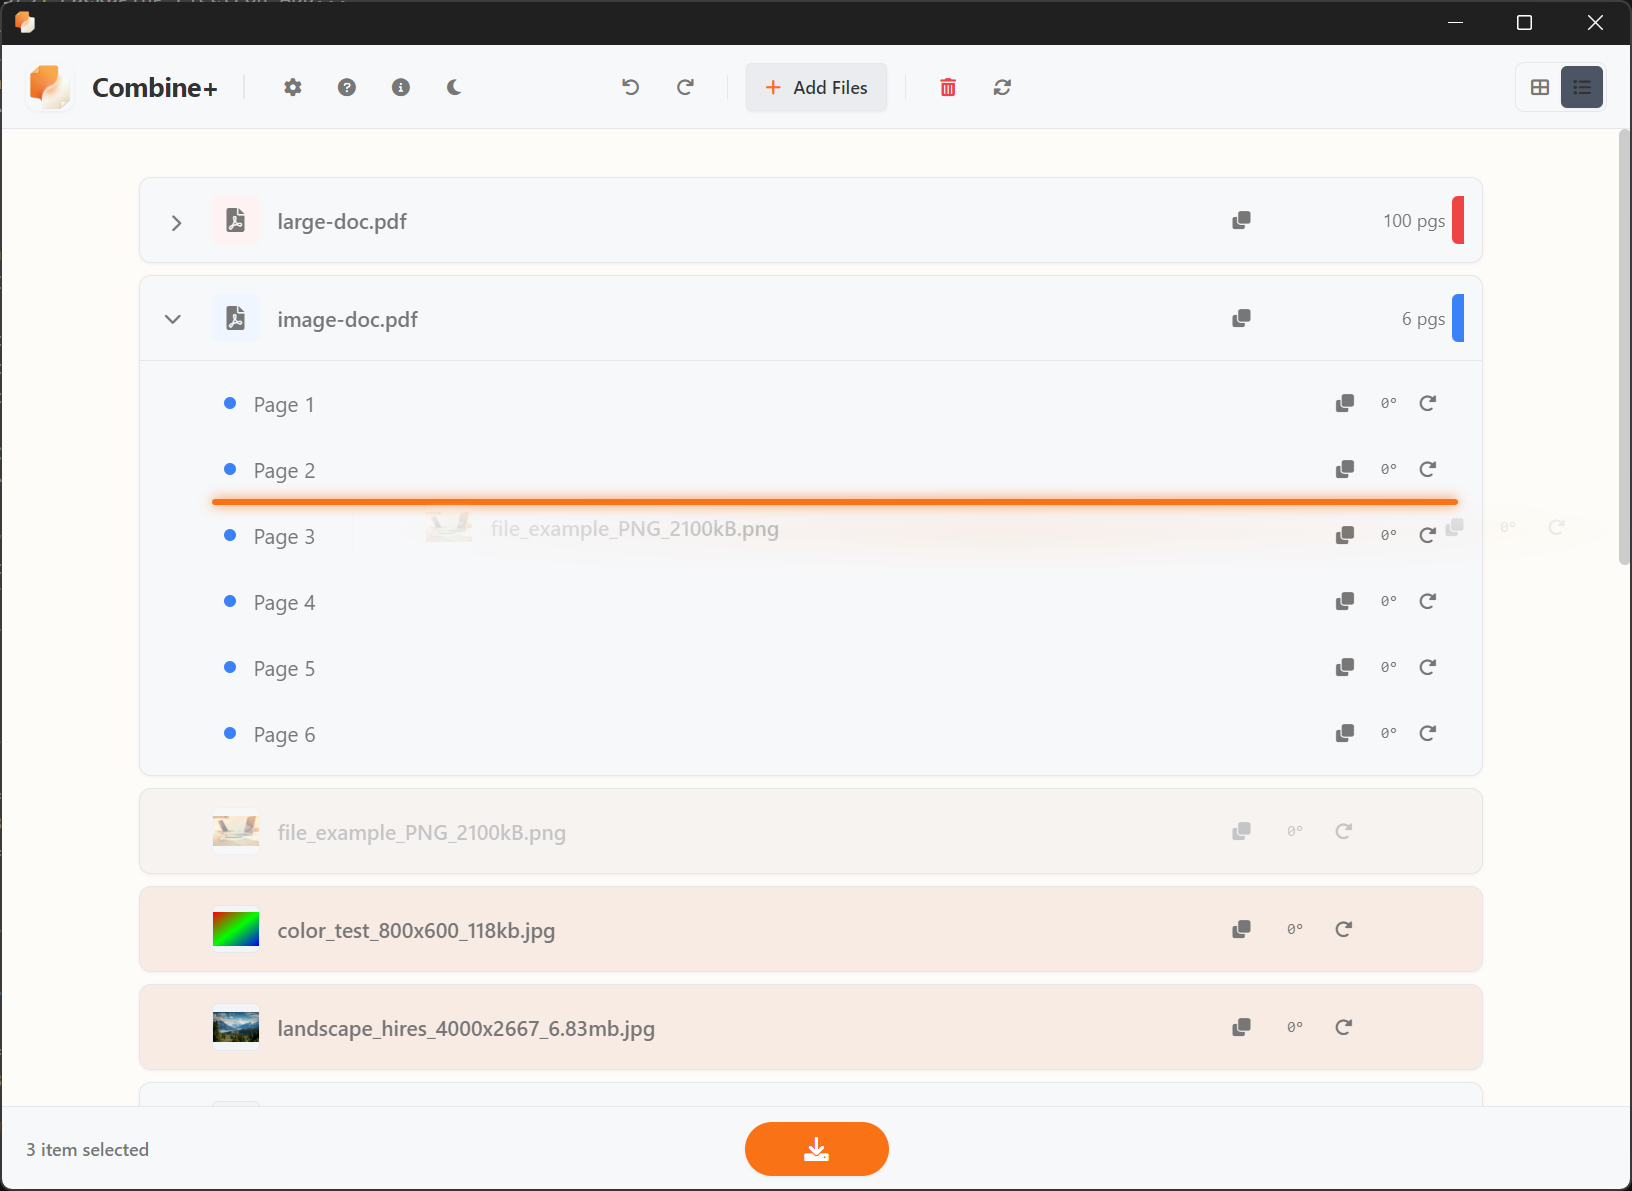Toggle dark mode with the moon icon
The height and width of the screenshot is (1191, 1632).
(x=455, y=87)
